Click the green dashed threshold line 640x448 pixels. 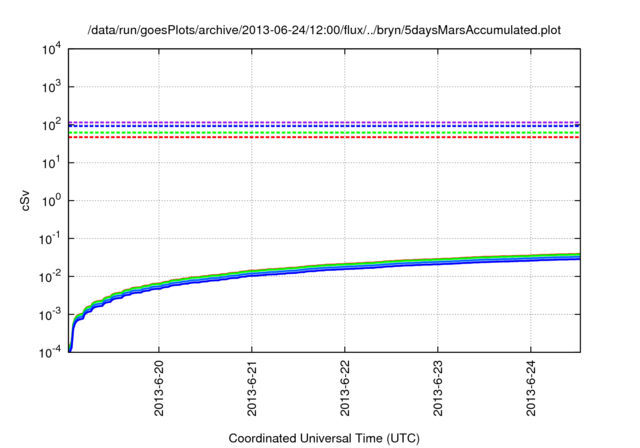pos(324,133)
